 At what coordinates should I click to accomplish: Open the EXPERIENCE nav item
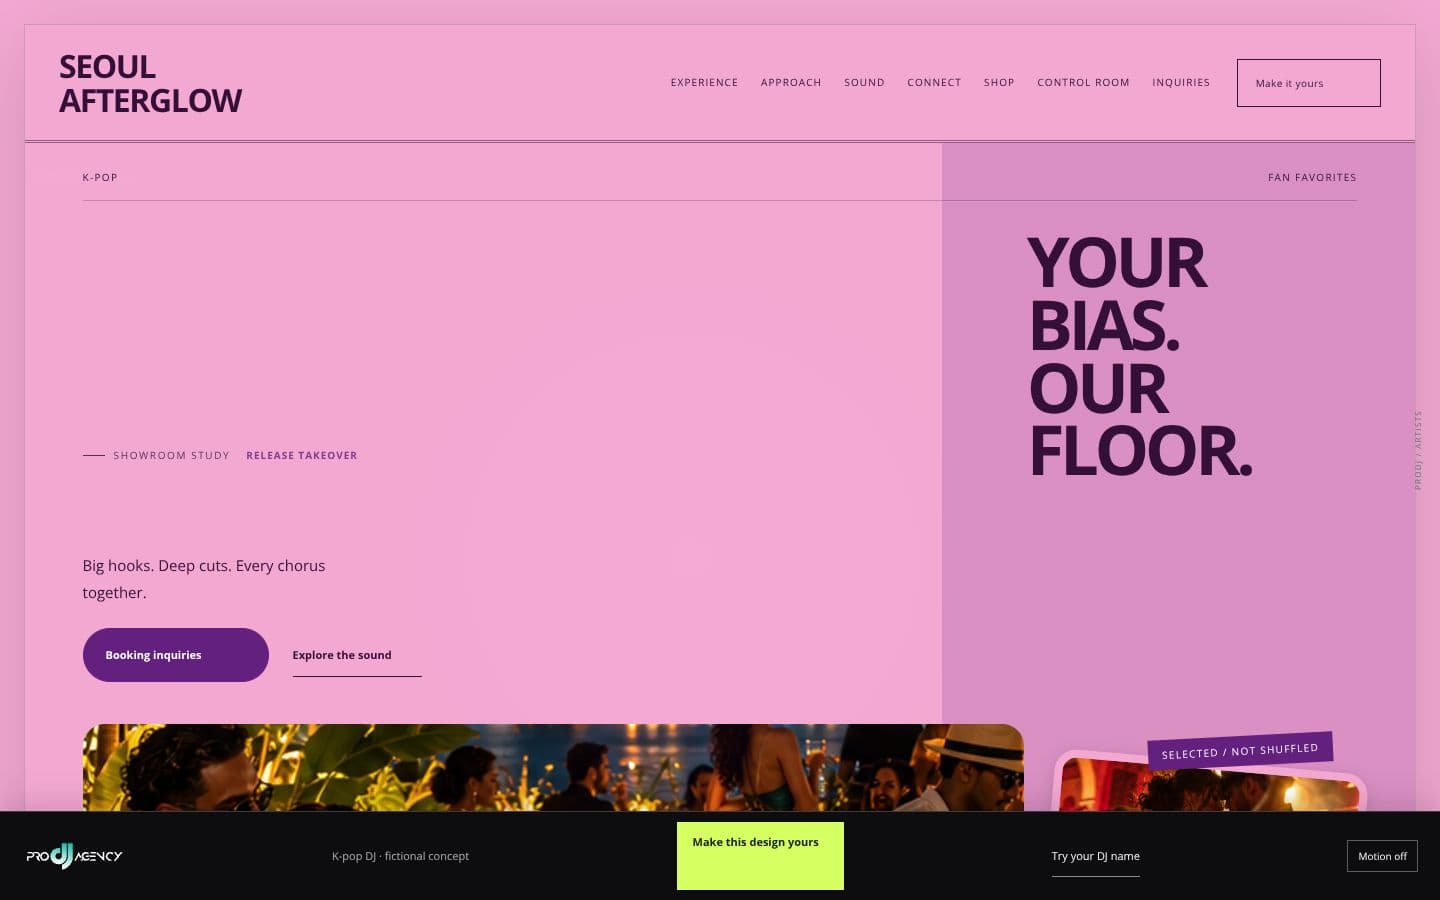click(x=704, y=83)
